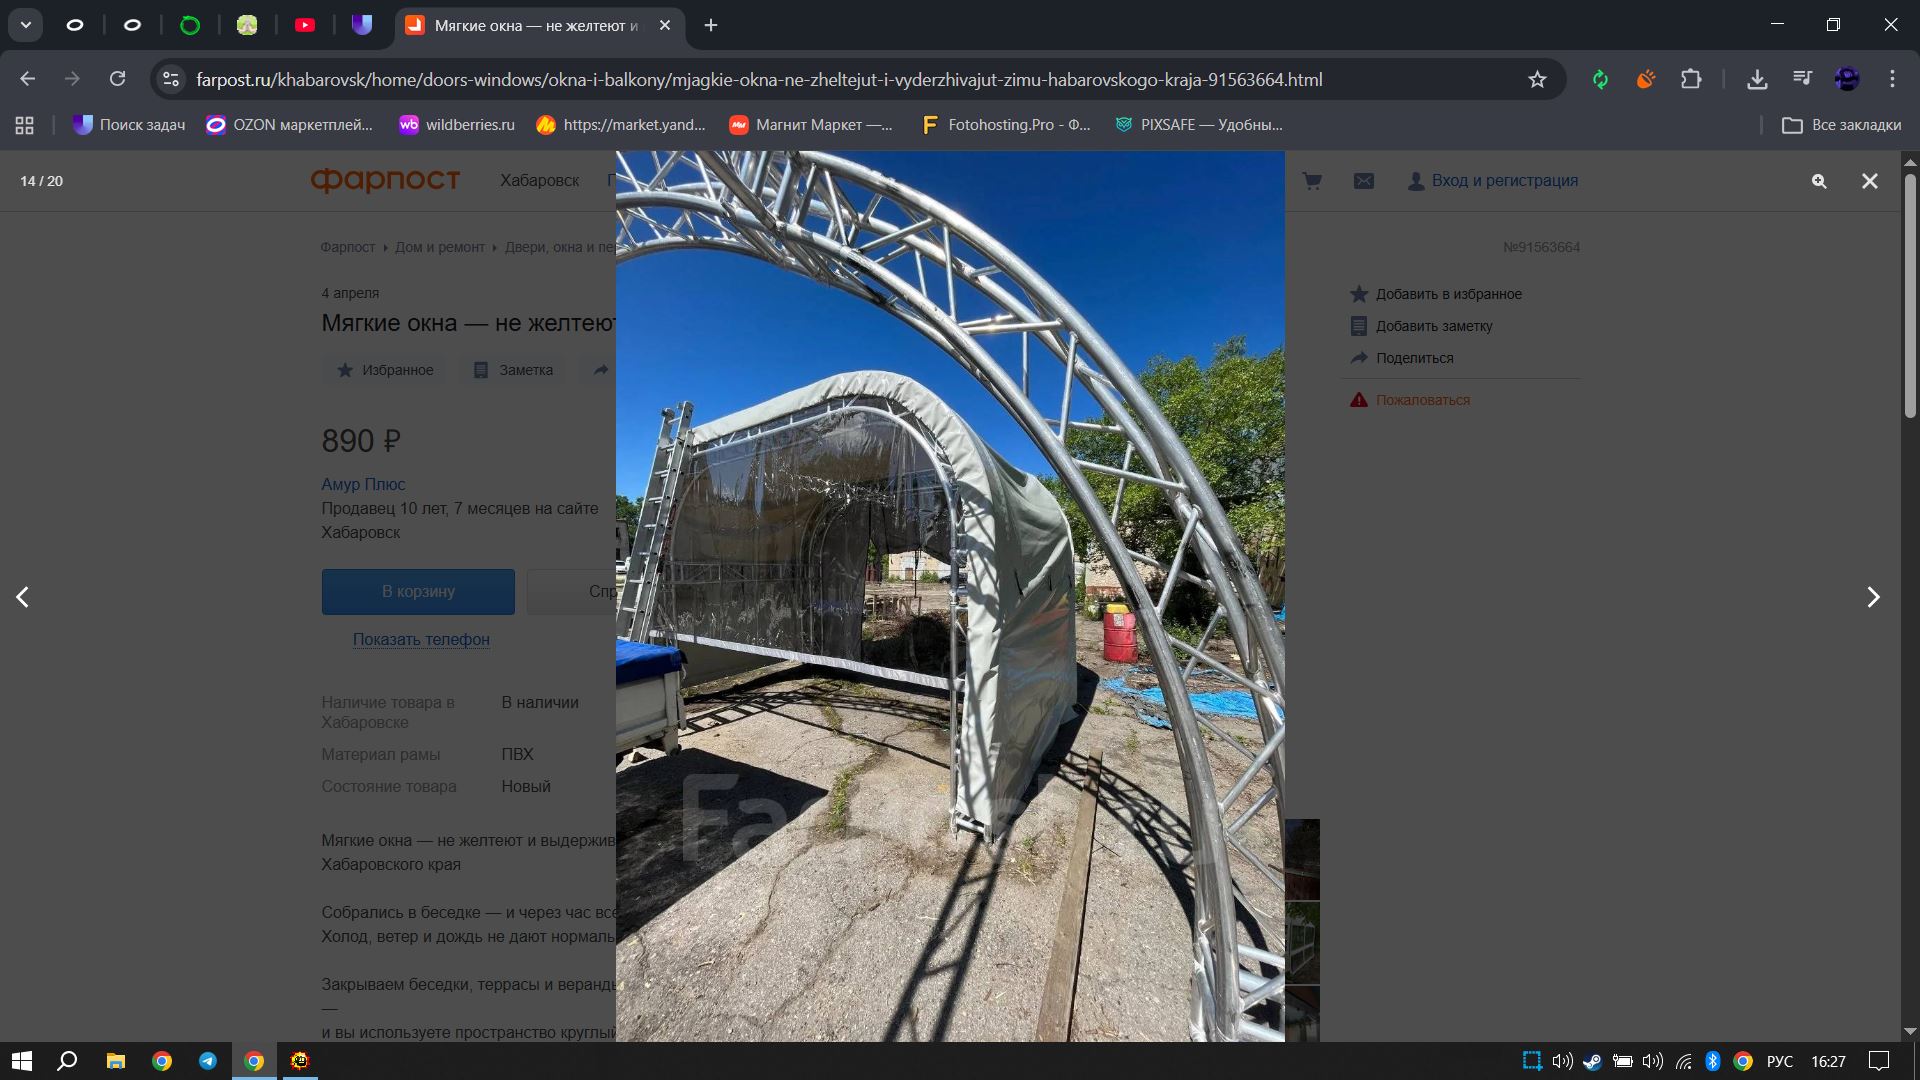Click Вход и регистрация link

1503,181
